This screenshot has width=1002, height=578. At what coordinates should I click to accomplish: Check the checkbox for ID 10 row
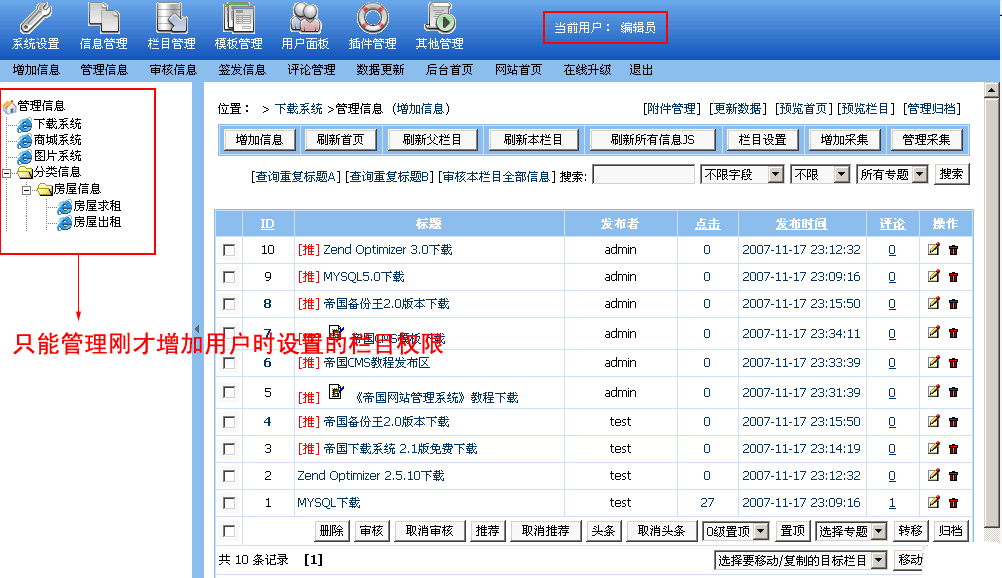(229, 250)
